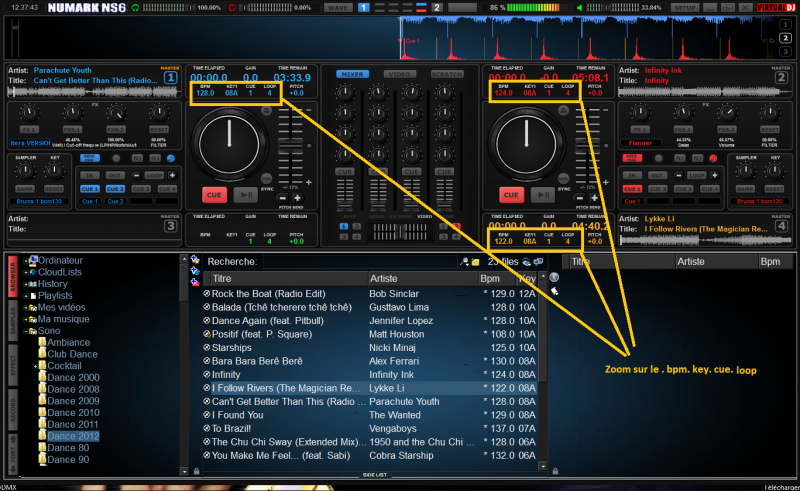Screen dimensions: 800x491
Task: Double the loop length on deck 1
Action: click(172, 176)
